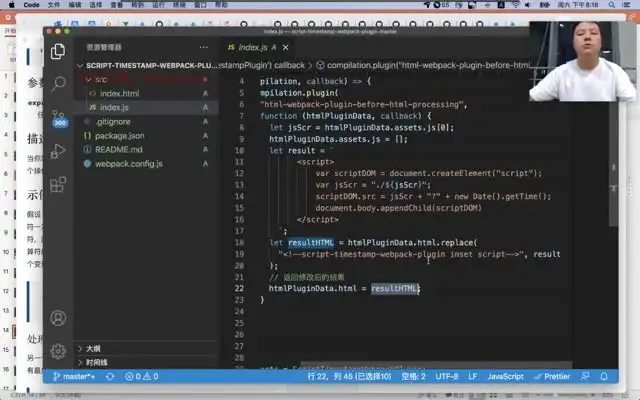Click the horizontal scrollbar under the code
Image resolution: width=640 pixels, height=400 pixels.
[x=436, y=364]
